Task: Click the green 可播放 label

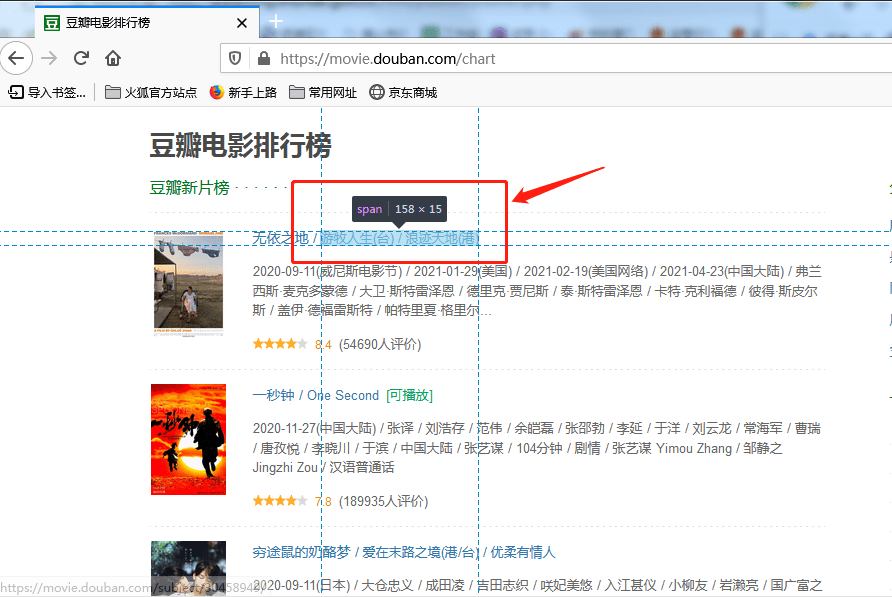Action: 410,395
